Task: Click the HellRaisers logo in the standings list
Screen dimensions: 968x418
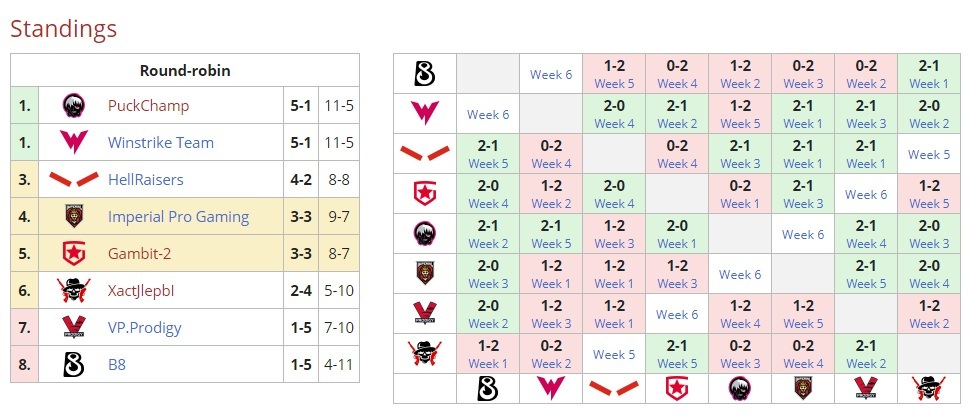Action: pos(72,180)
